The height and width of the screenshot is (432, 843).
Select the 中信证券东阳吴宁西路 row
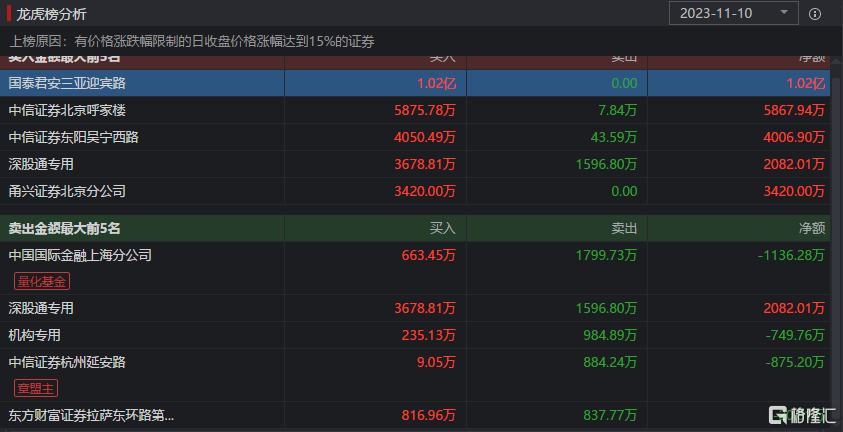(415, 137)
